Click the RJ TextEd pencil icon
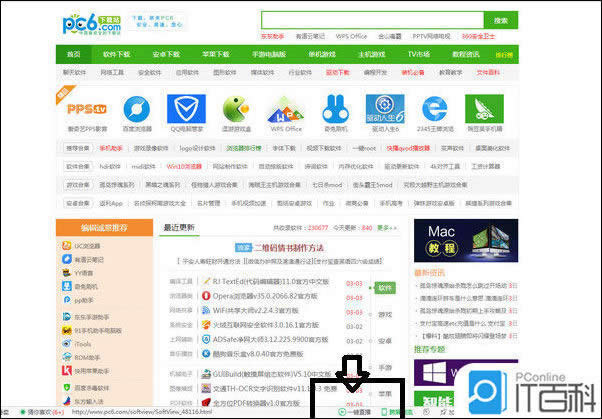The image size is (602, 419). tap(206, 281)
